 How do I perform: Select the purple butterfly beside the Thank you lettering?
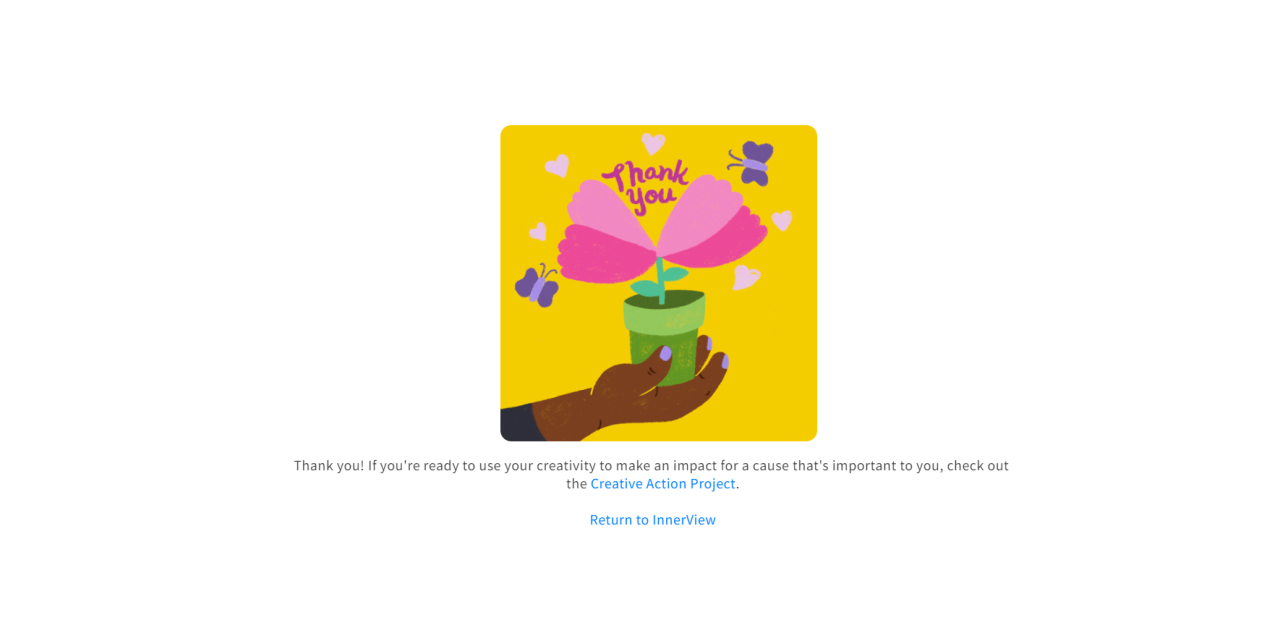751,163
